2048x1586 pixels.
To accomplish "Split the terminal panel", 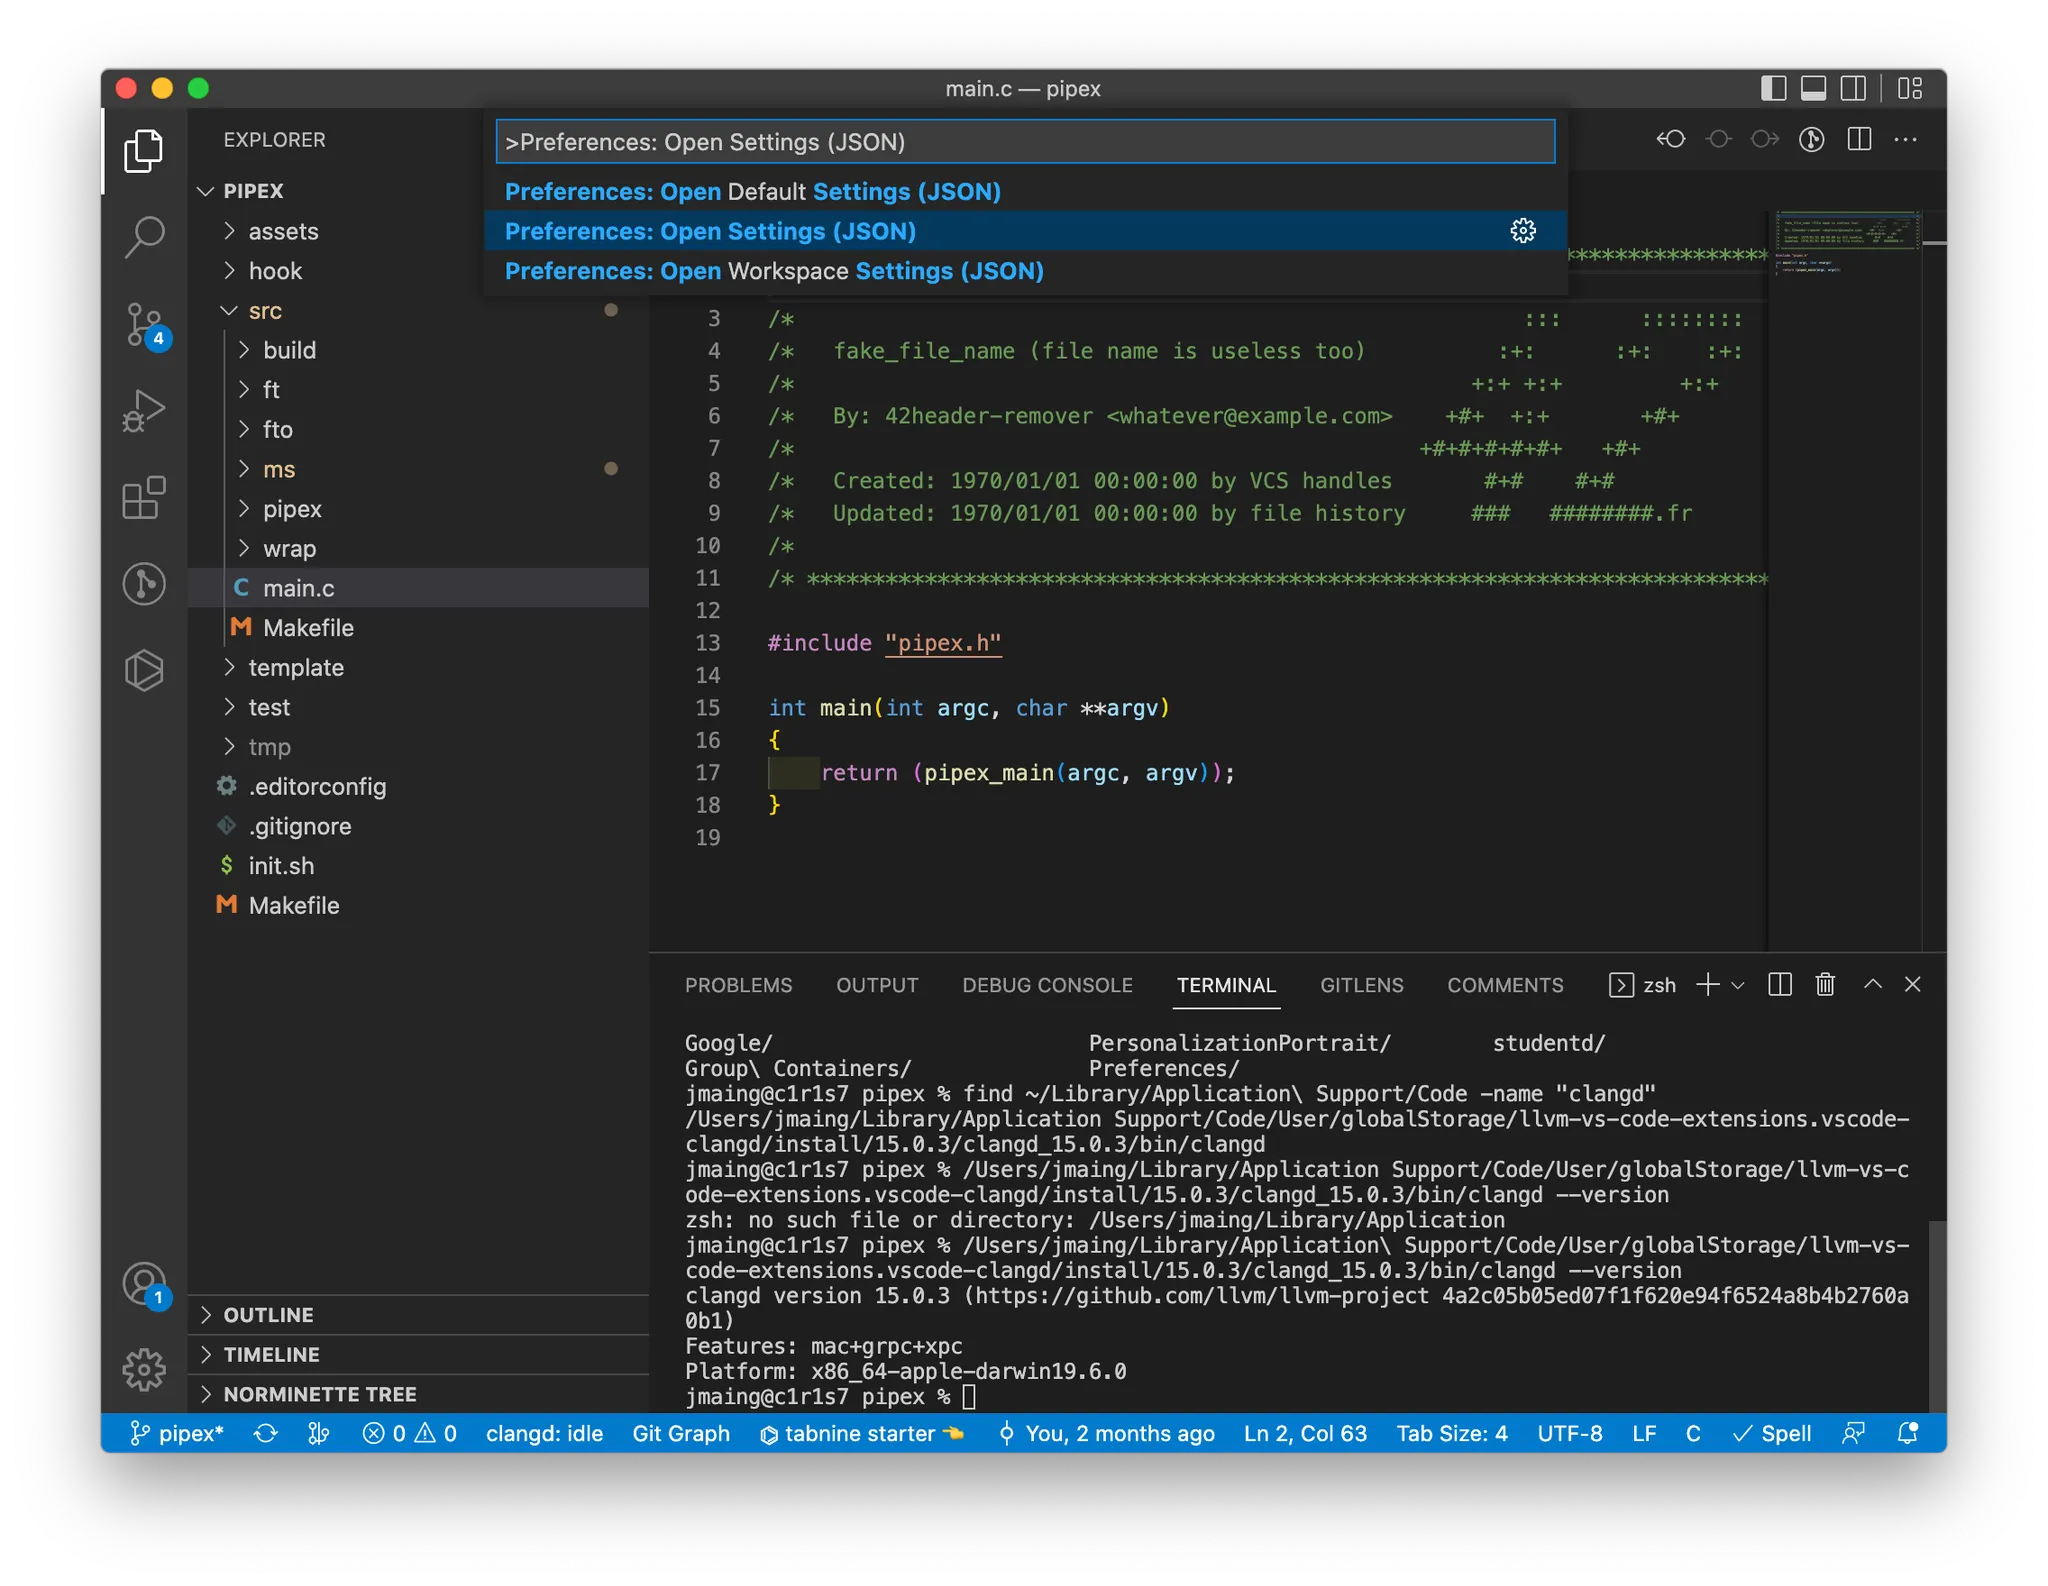I will [1779, 985].
